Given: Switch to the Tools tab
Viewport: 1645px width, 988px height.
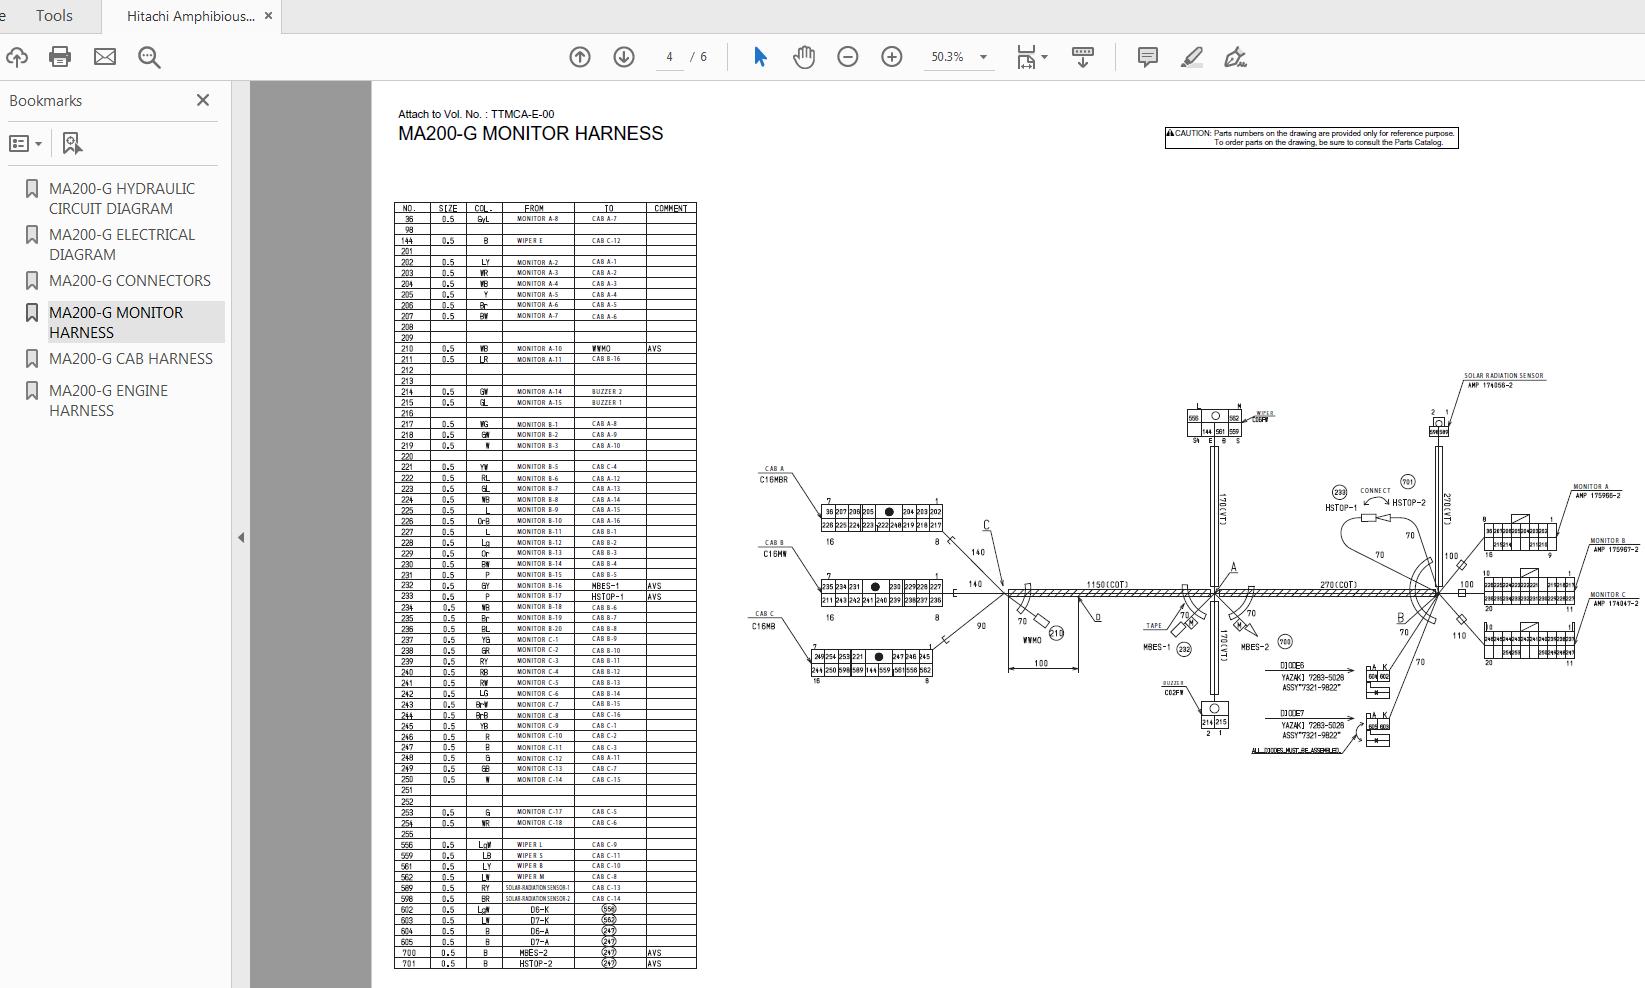Looking at the screenshot, I should click(54, 15).
